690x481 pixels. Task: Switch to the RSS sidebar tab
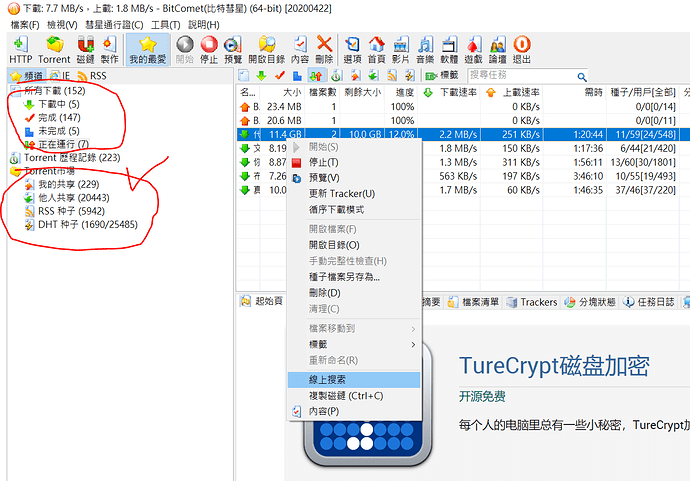(92, 76)
